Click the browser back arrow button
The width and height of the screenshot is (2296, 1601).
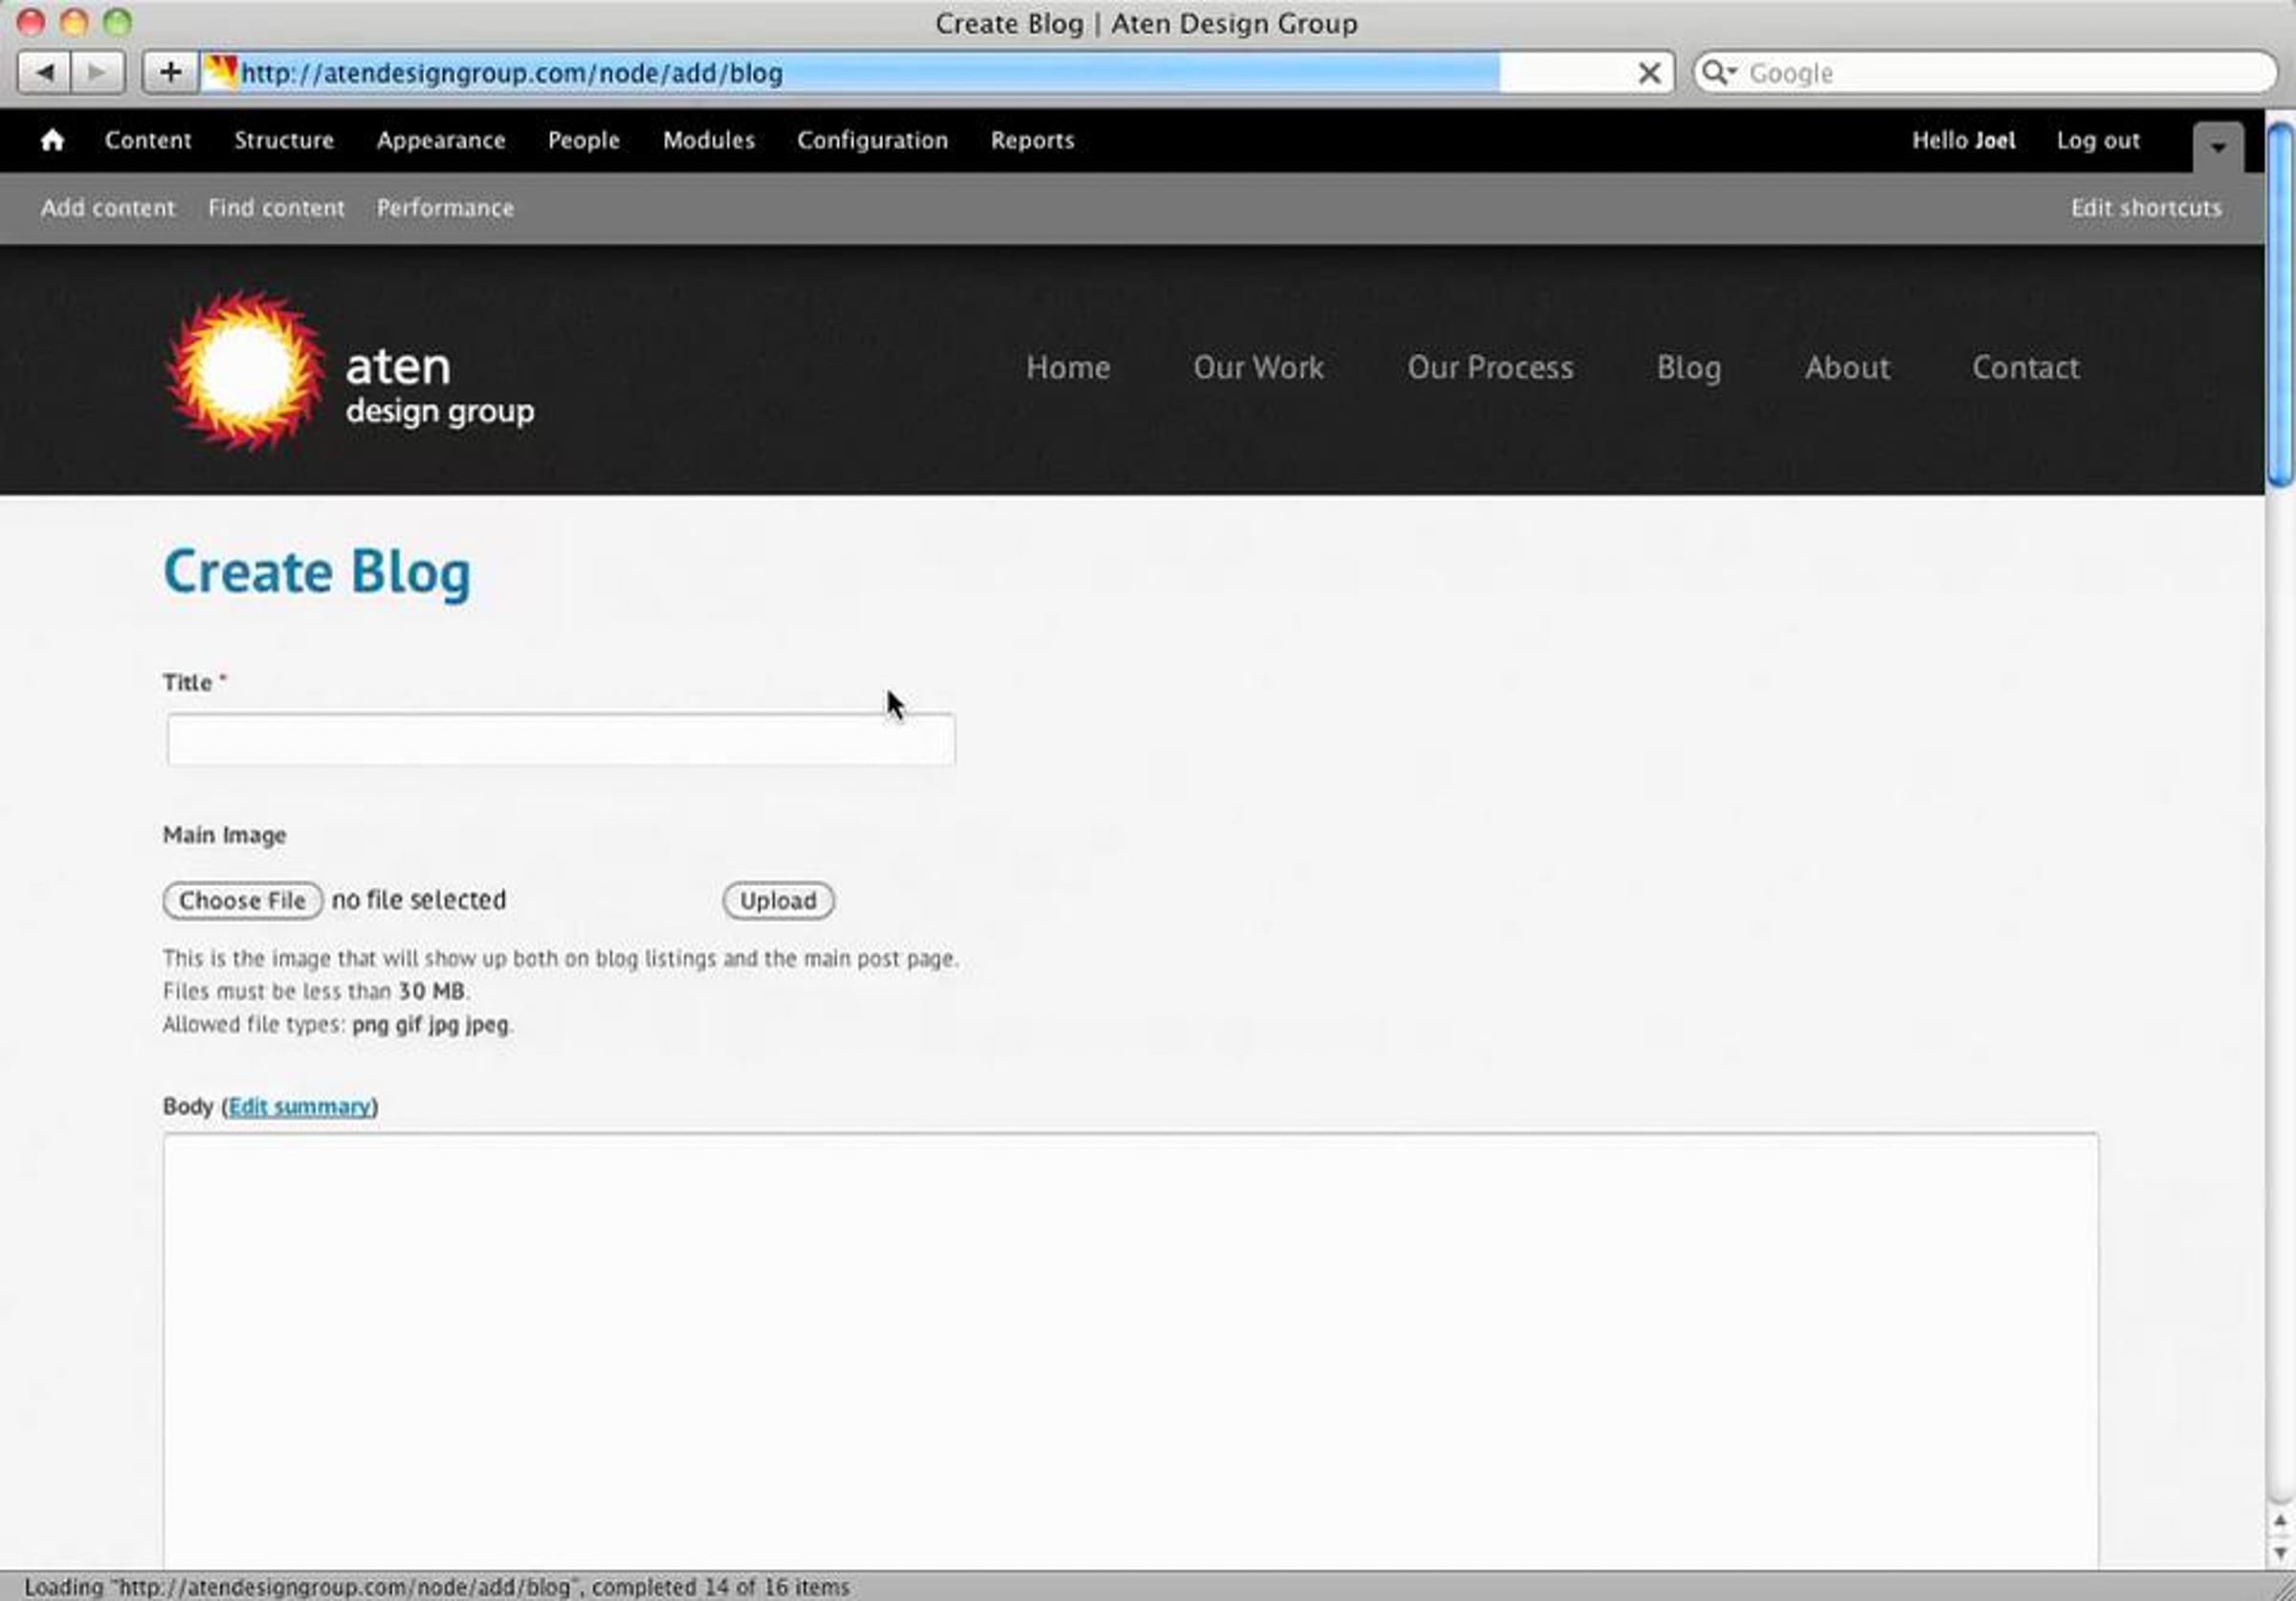(44, 73)
